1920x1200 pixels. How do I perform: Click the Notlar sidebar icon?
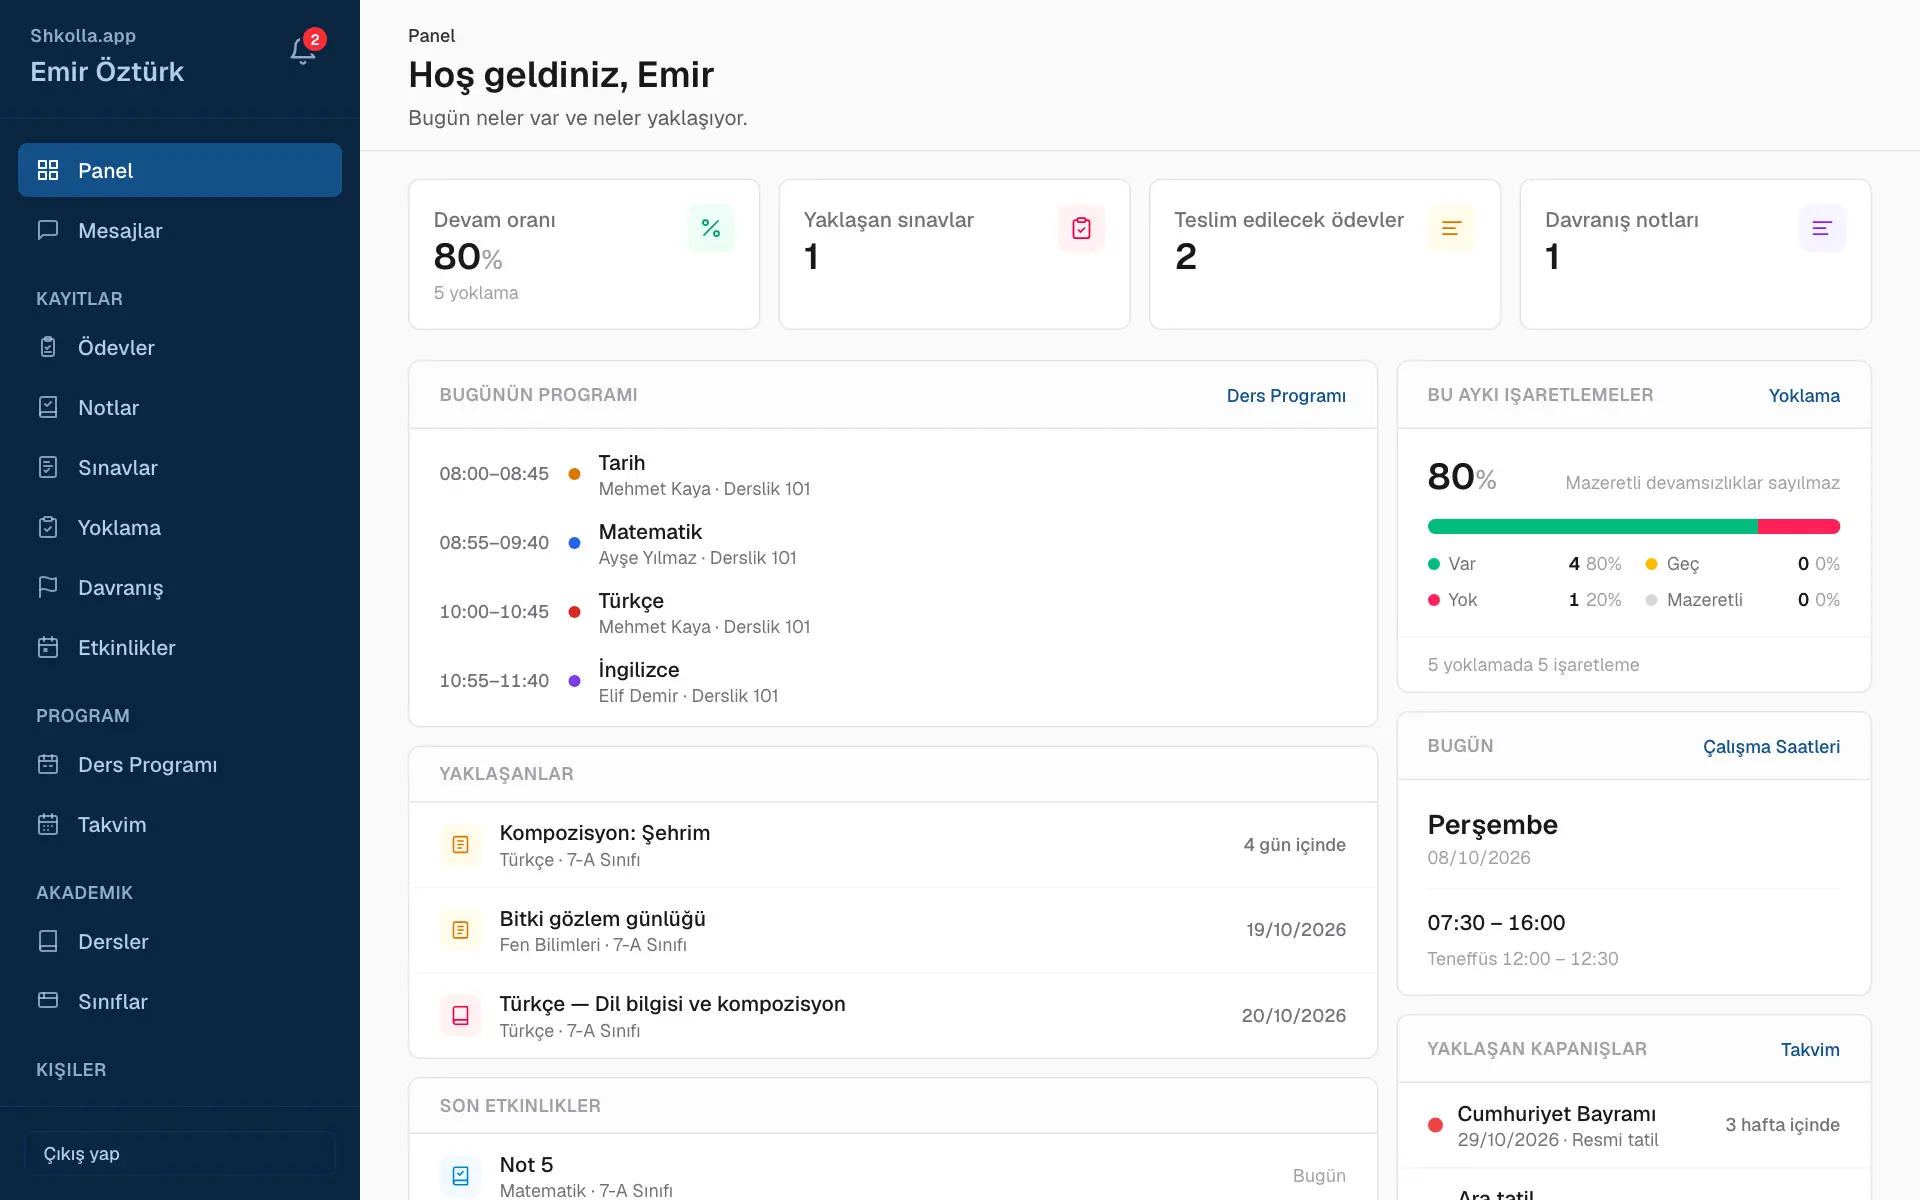click(x=48, y=407)
